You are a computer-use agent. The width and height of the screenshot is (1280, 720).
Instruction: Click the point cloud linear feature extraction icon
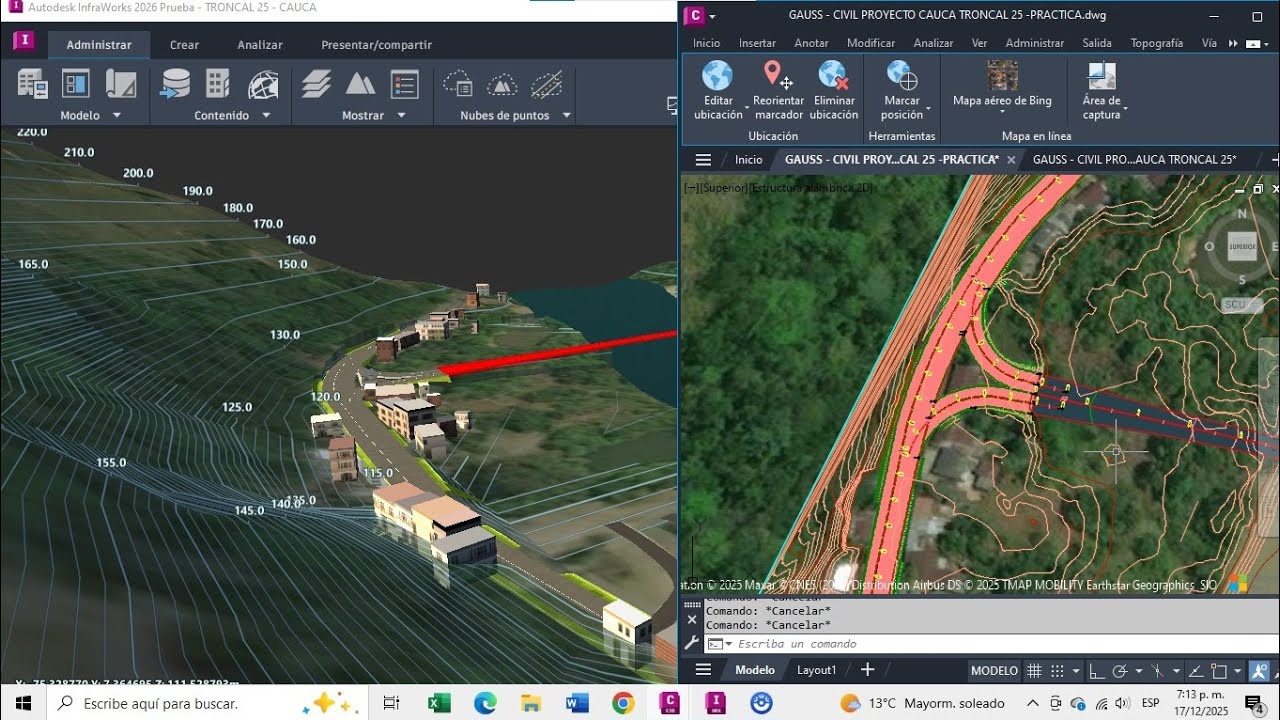(x=546, y=84)
